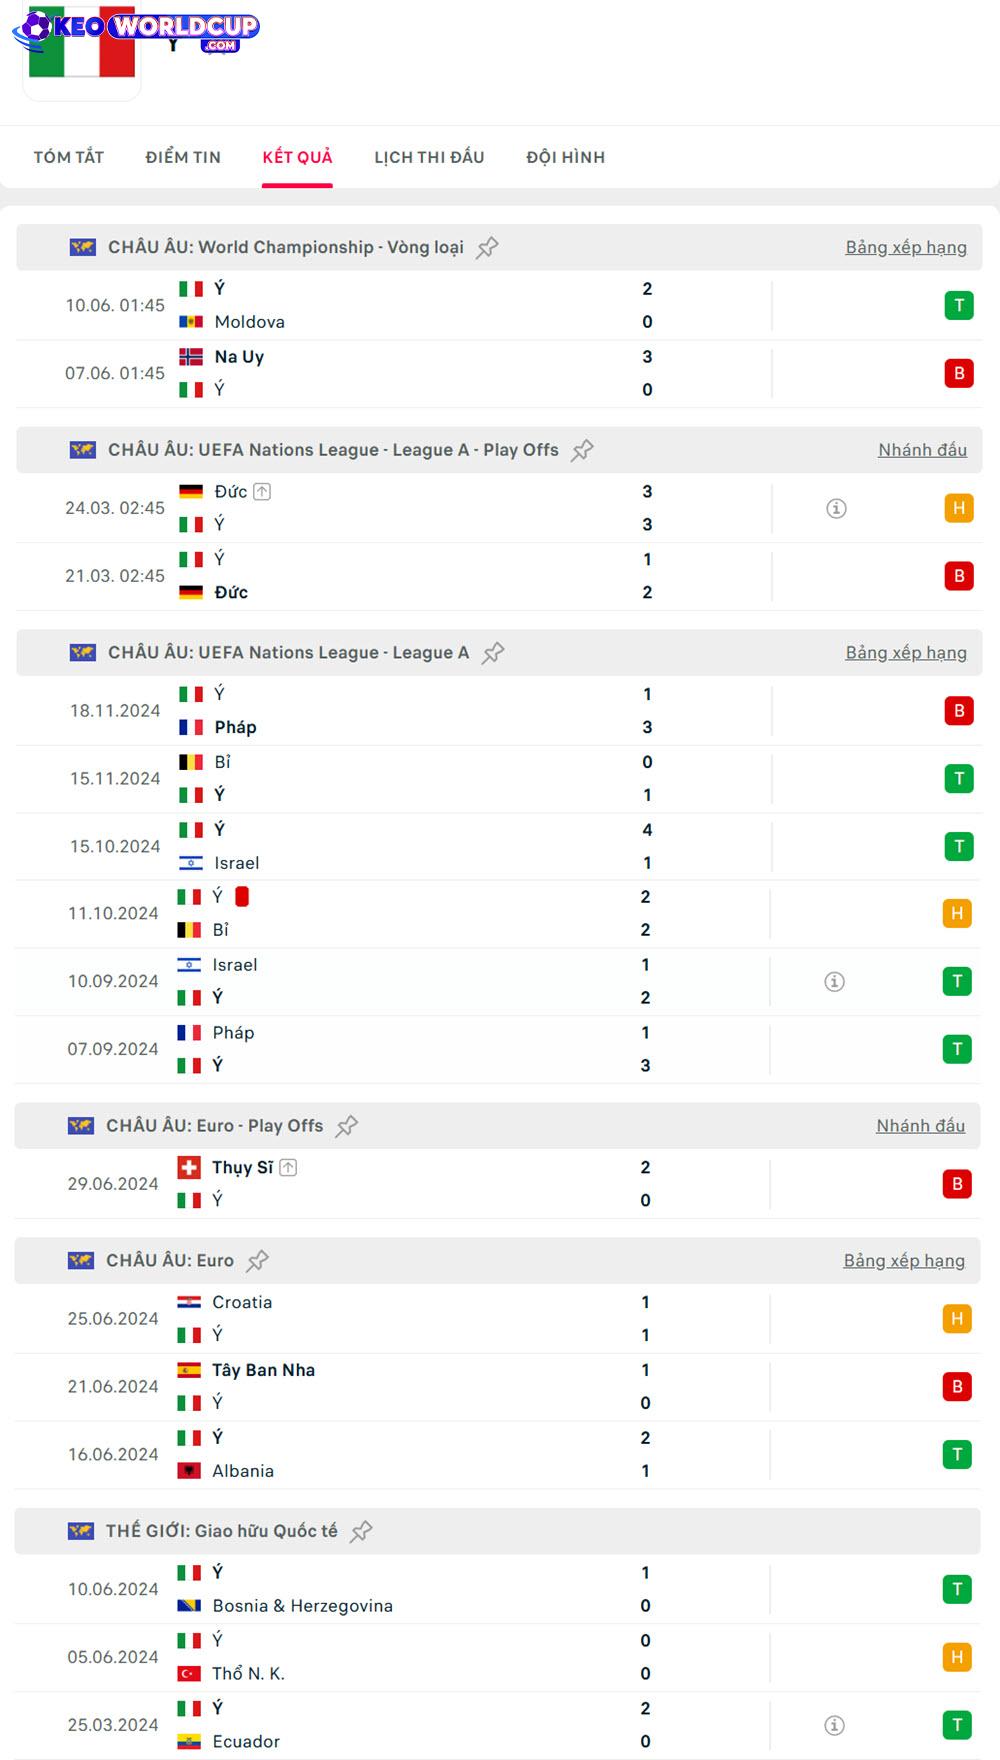Switch to the Điểm tin tab
The height and width of the screenshot is (1760, 1000).
click(x=183, y=157)
